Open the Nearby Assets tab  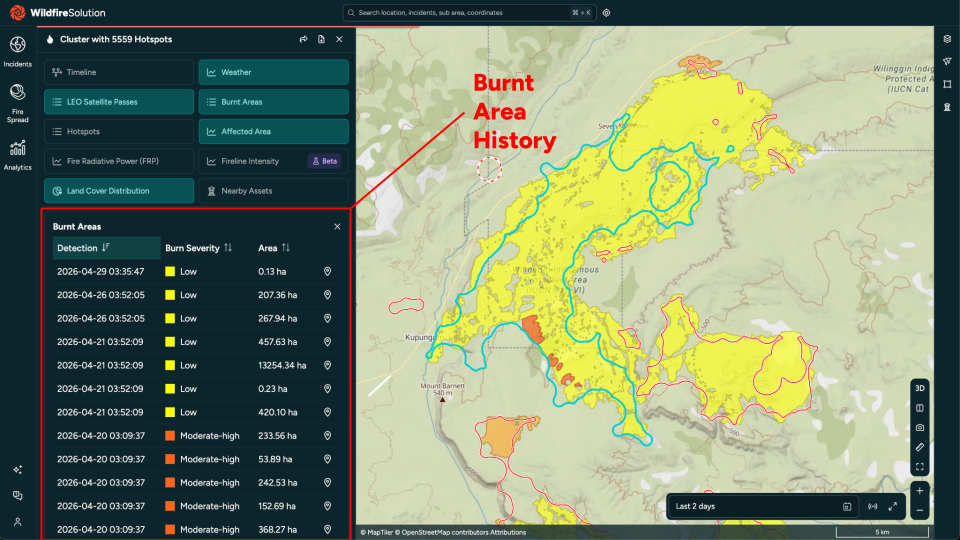tap(274, 191)
